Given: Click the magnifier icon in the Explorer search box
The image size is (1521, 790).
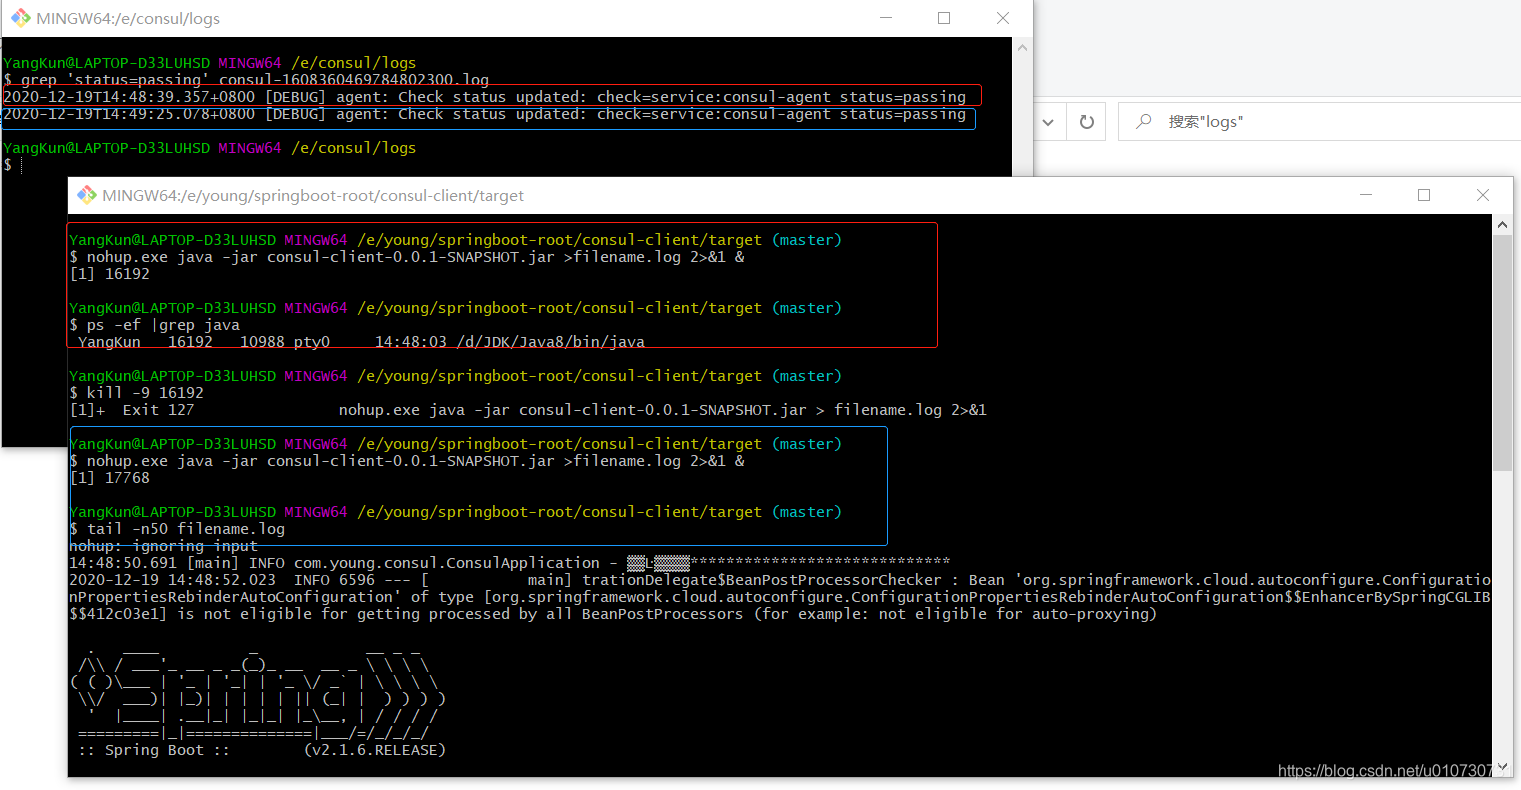Looking at the screenshot, I should (1144, 122).
